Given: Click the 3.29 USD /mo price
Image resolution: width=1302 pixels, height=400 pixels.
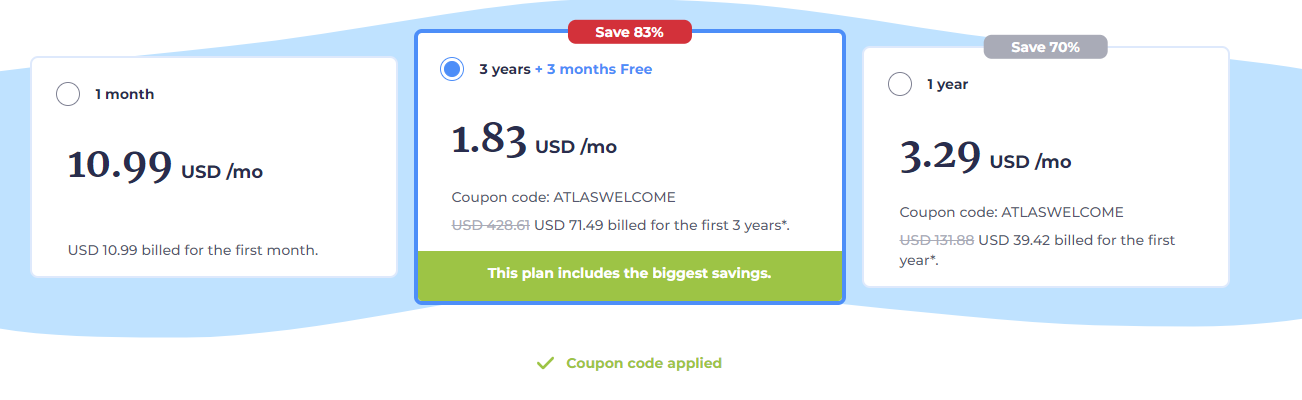Looking at the screenshot, I should tap(985, 157).
